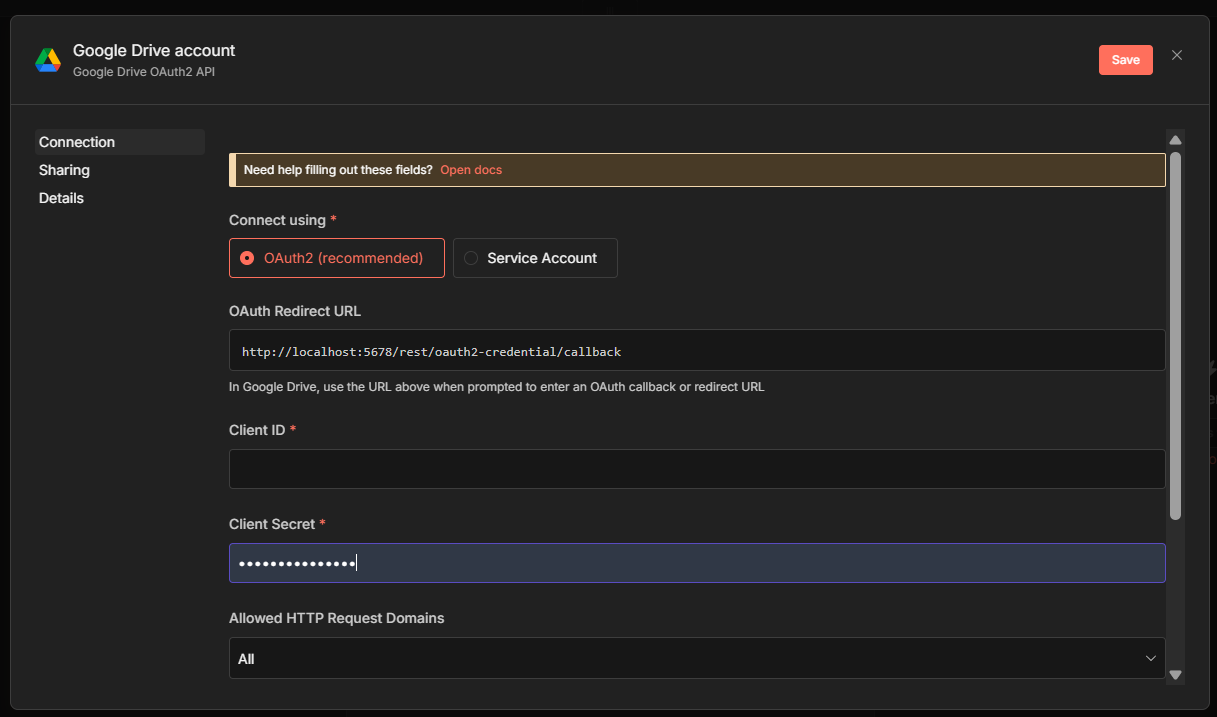Open the Sharing tab
Viewport: 1217px width, 717px height.
pyautogui.click(x=65, y=170)
